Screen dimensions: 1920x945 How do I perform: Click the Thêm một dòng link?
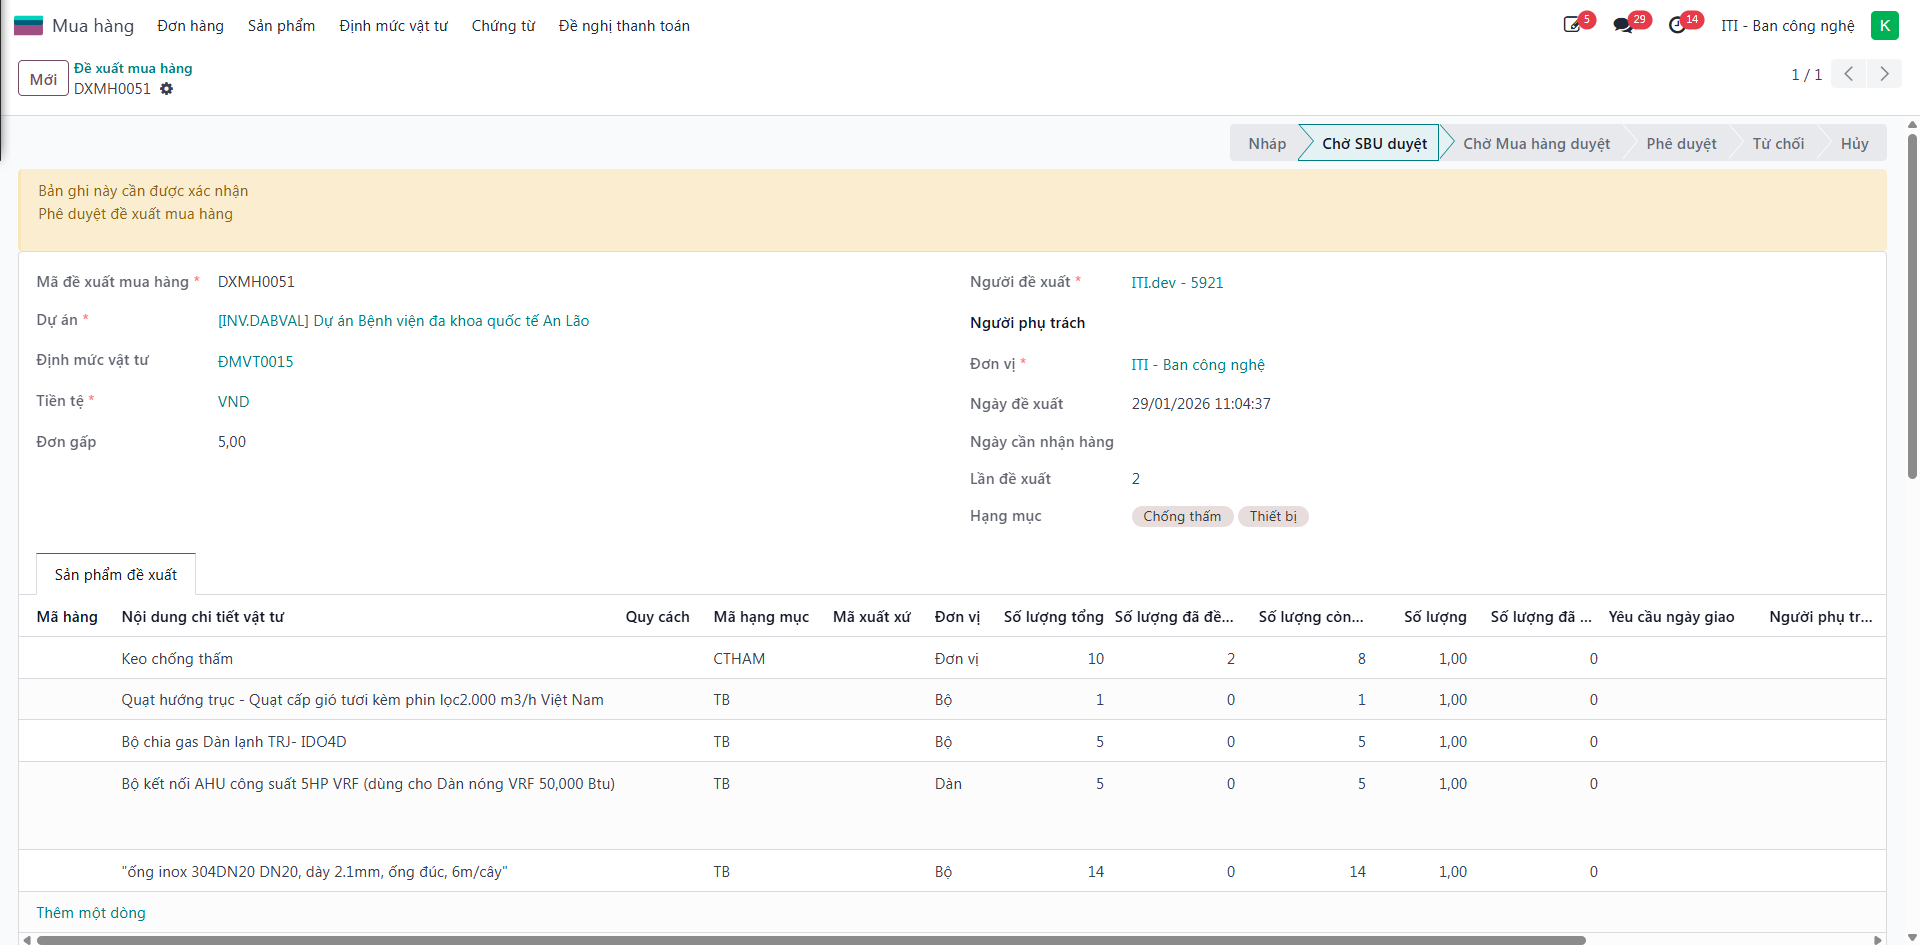tap(91, 913)
